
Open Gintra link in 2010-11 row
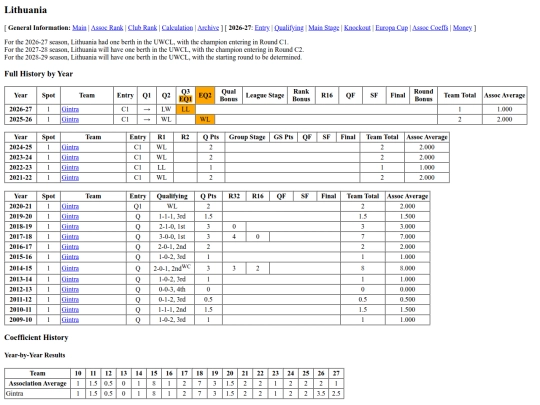[x=70, y=310]
